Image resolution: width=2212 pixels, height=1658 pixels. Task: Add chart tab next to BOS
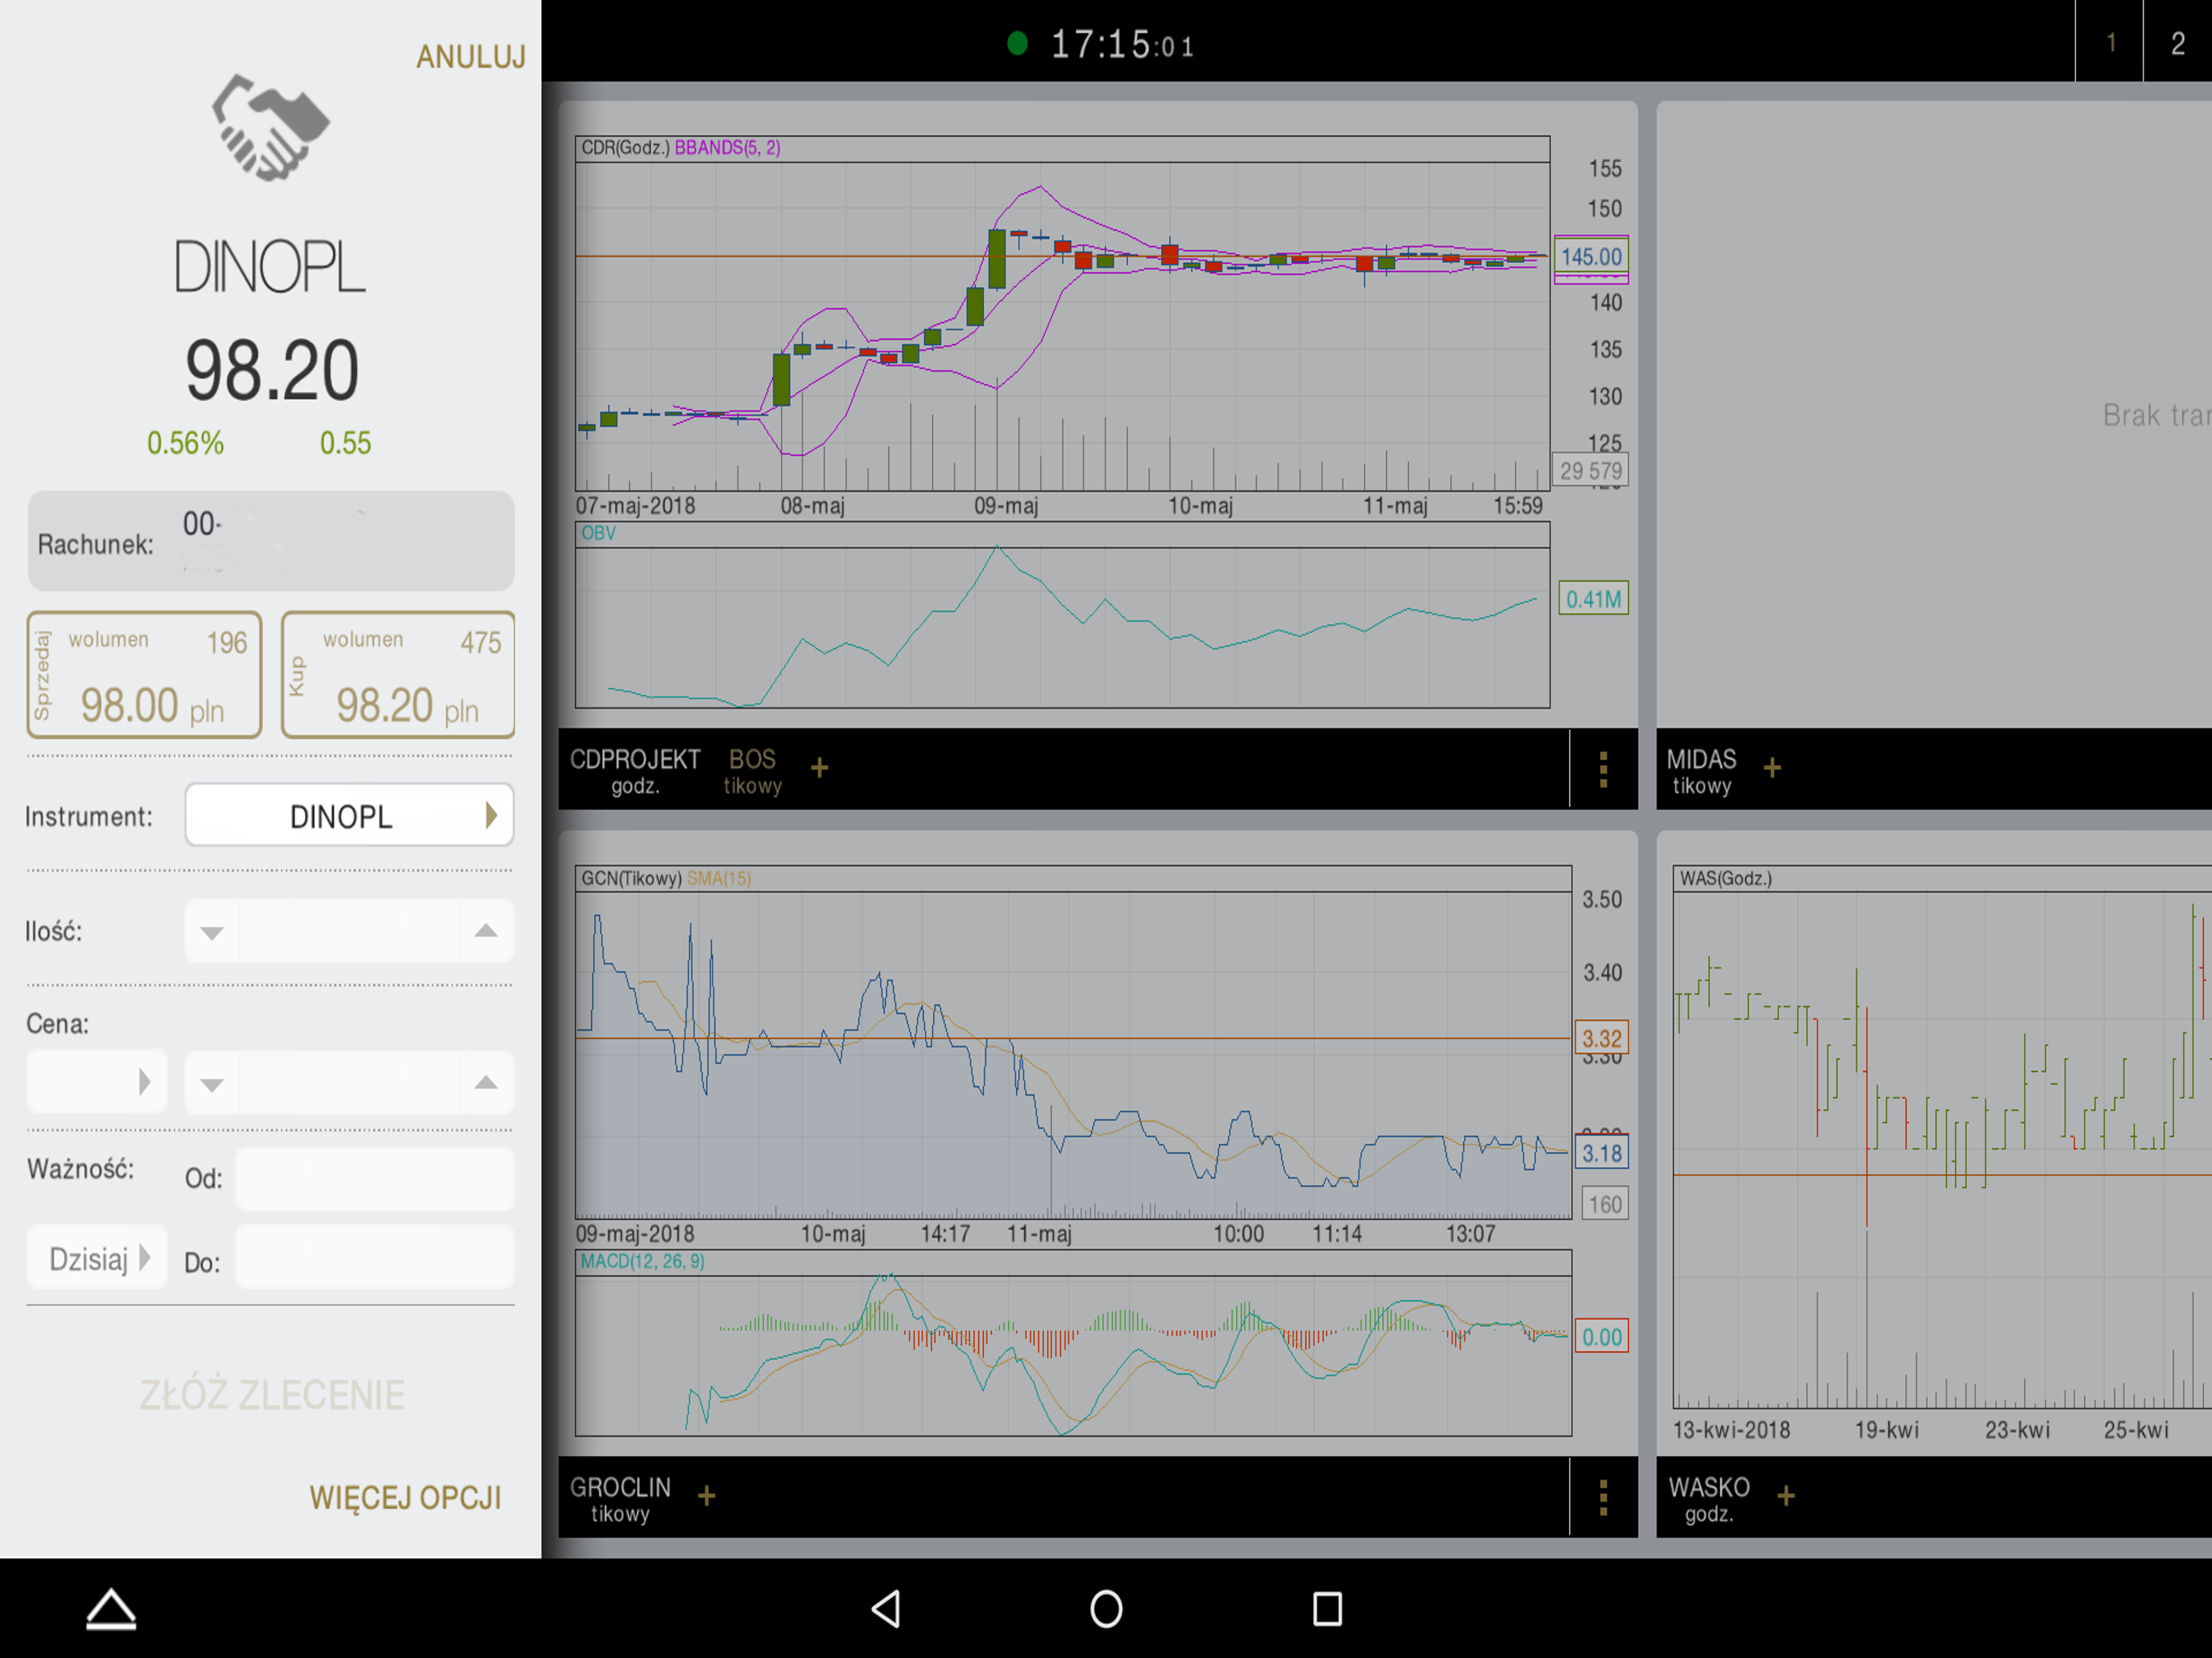tap(819, 768)
